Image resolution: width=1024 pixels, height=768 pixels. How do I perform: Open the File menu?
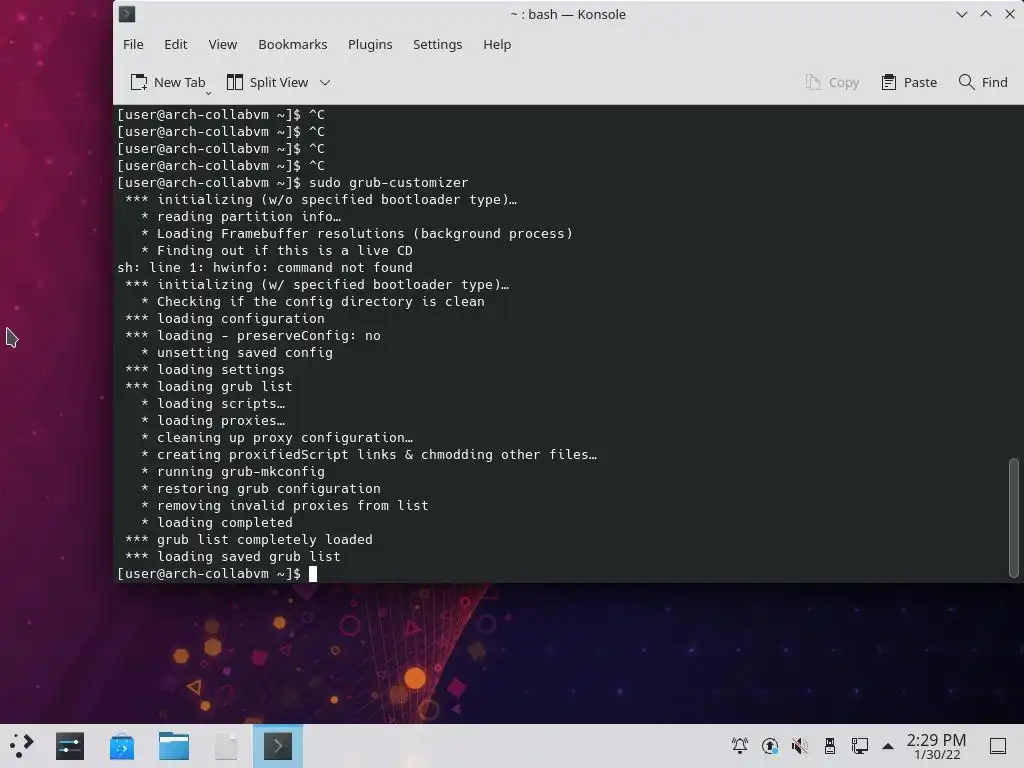[x=133, y=44]
